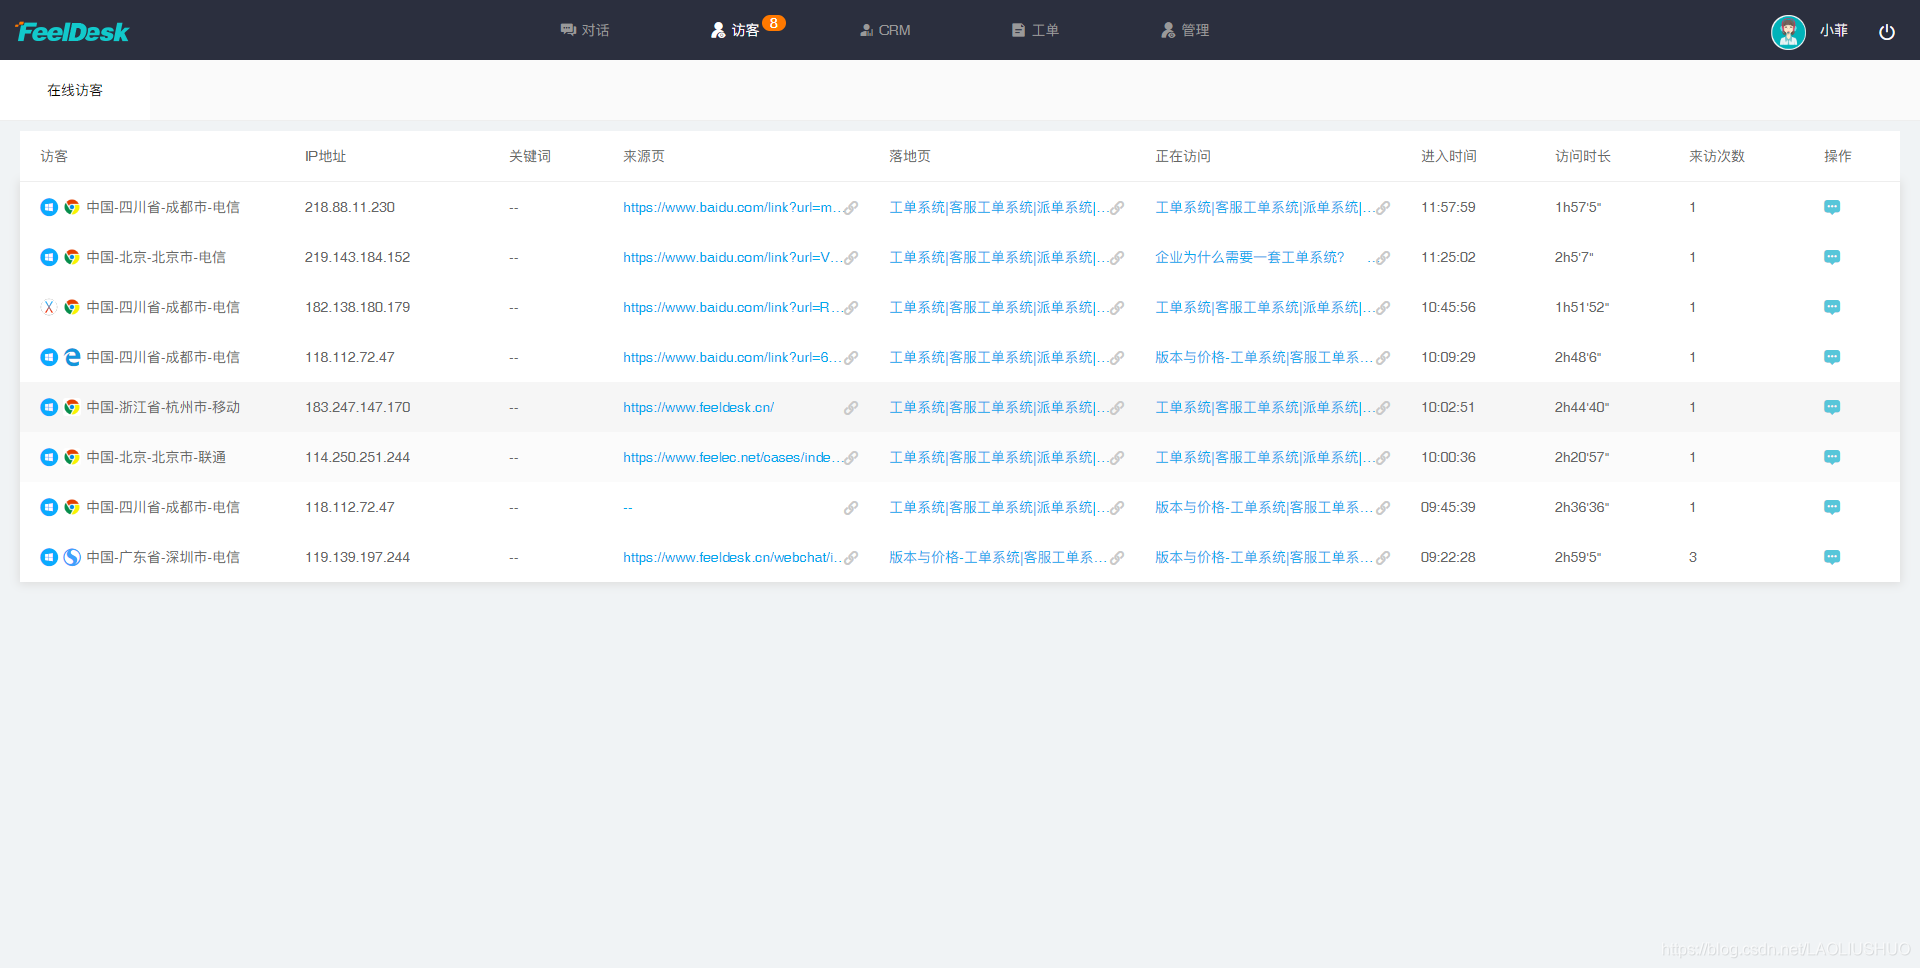Click the Safari icon for the Shenzhen visitor
This screenshot has height=968, width=1920.
tap(71, 557)
